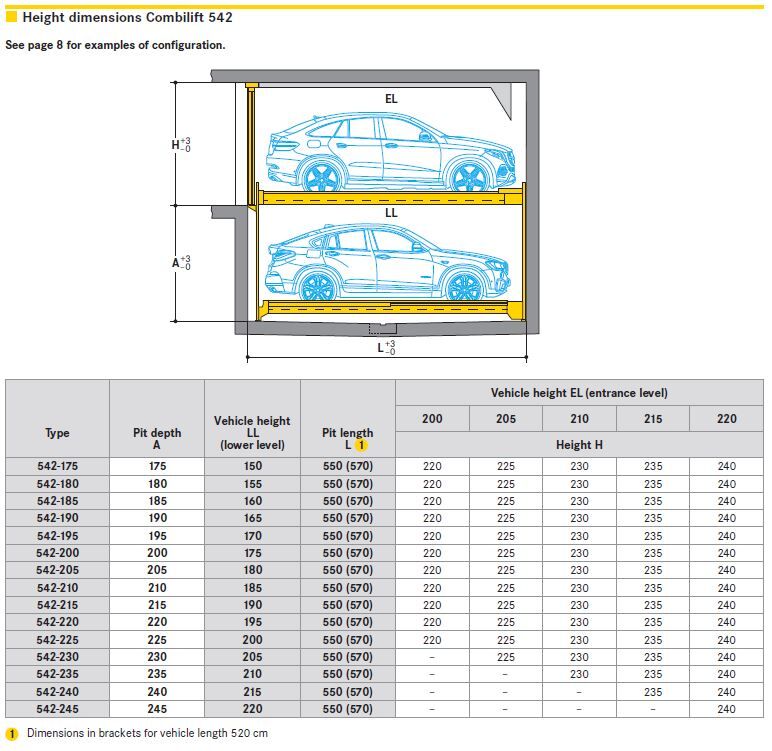Click the 'Vehicle height EL (entrance level)' header
The image size is (772, 751).
579,393
